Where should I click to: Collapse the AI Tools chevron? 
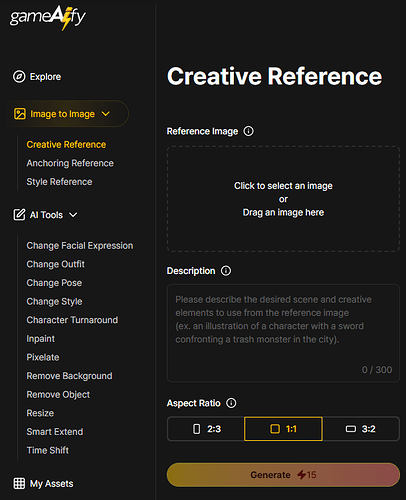(x=73, y=215)
